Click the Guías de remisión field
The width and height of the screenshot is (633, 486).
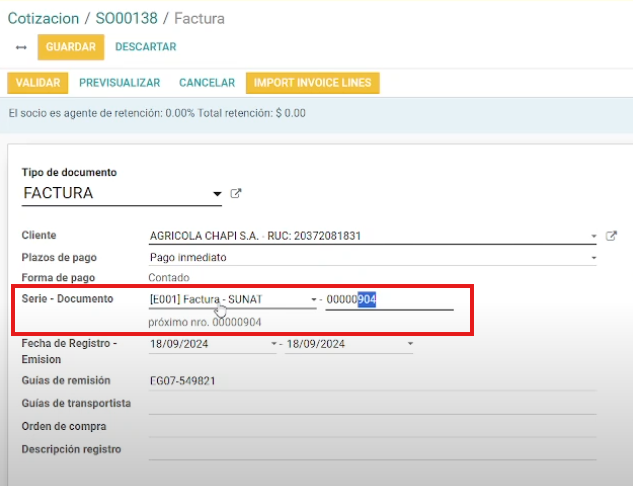tap(370, 380)
